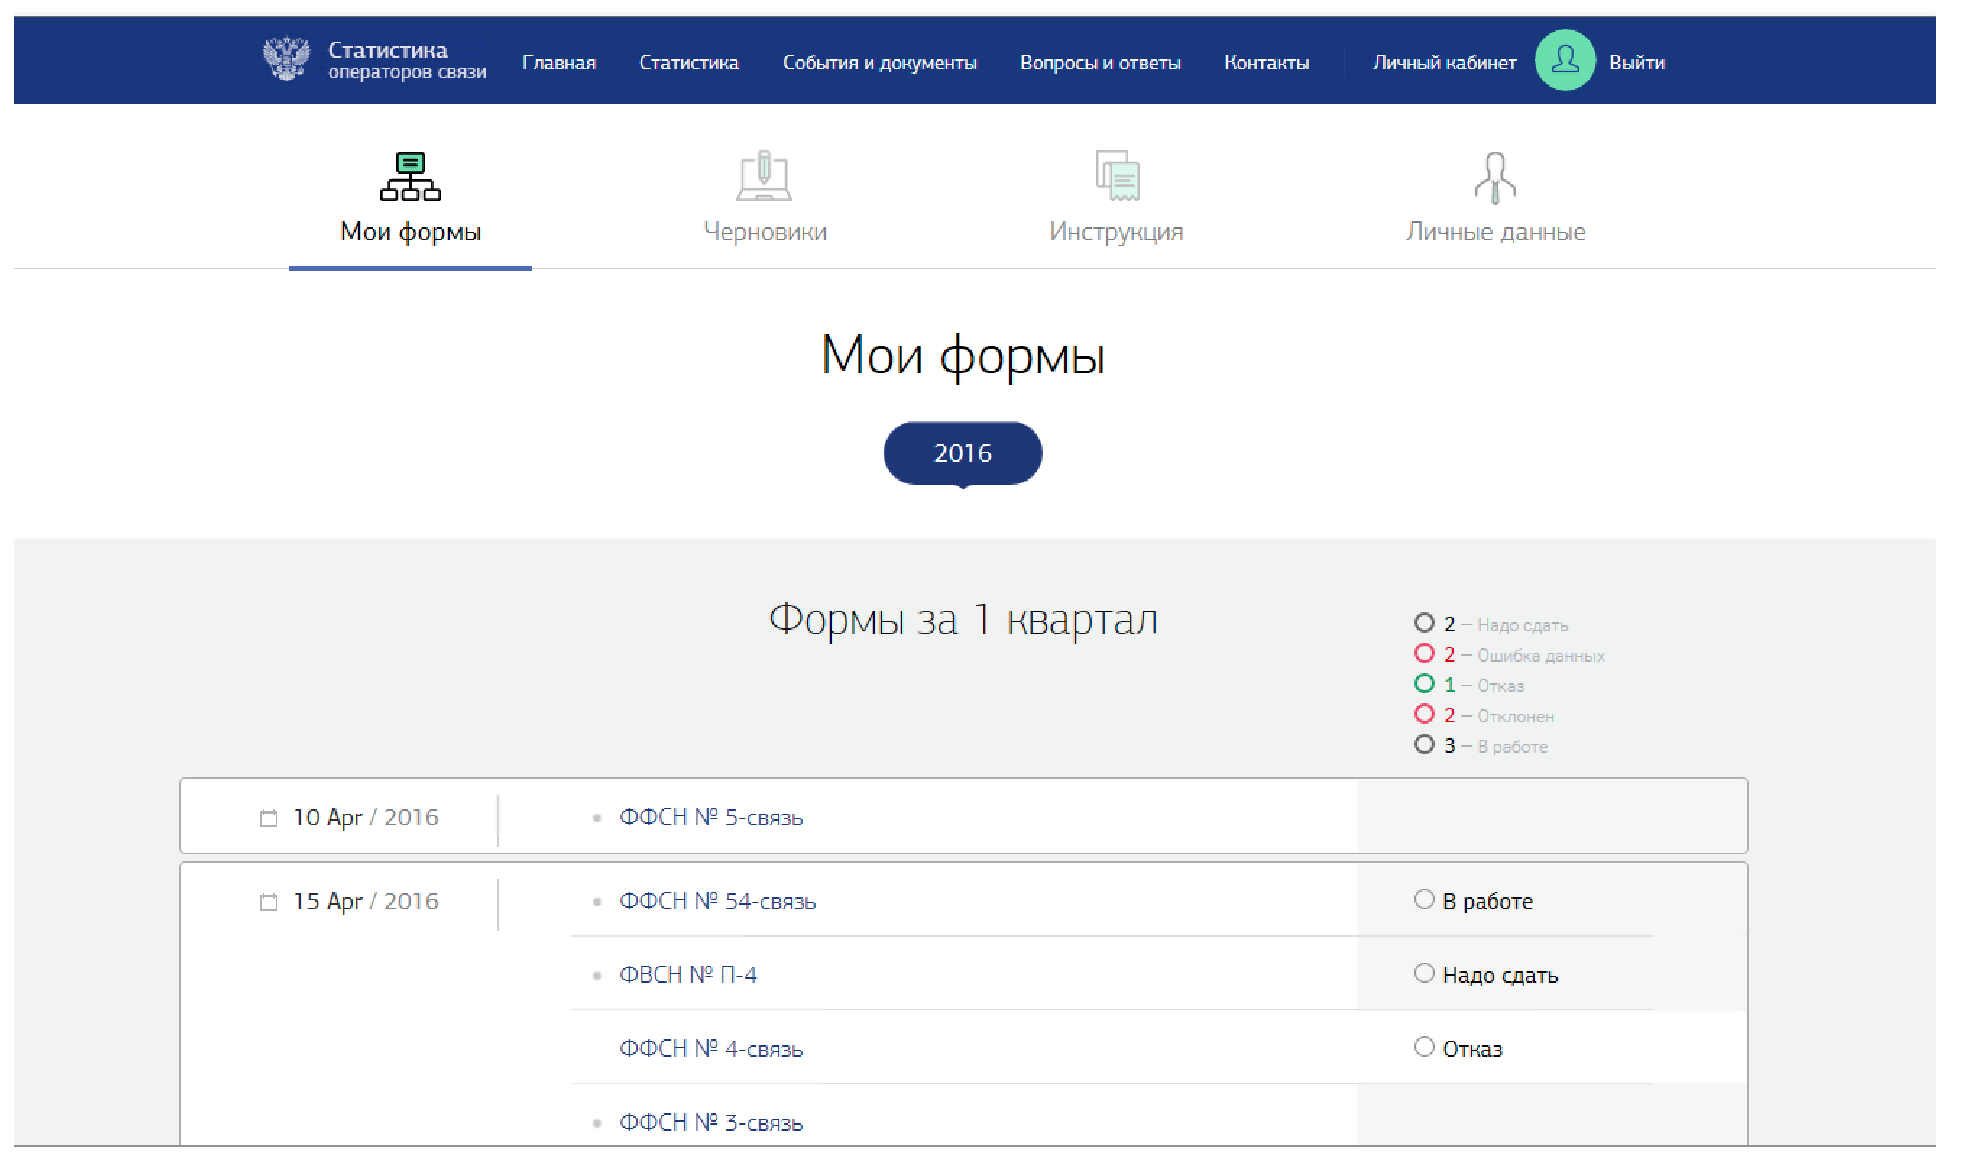This screenshot has width=1964, height=1170.
Task: Open События и документы menu item
Action: [879, 62]
